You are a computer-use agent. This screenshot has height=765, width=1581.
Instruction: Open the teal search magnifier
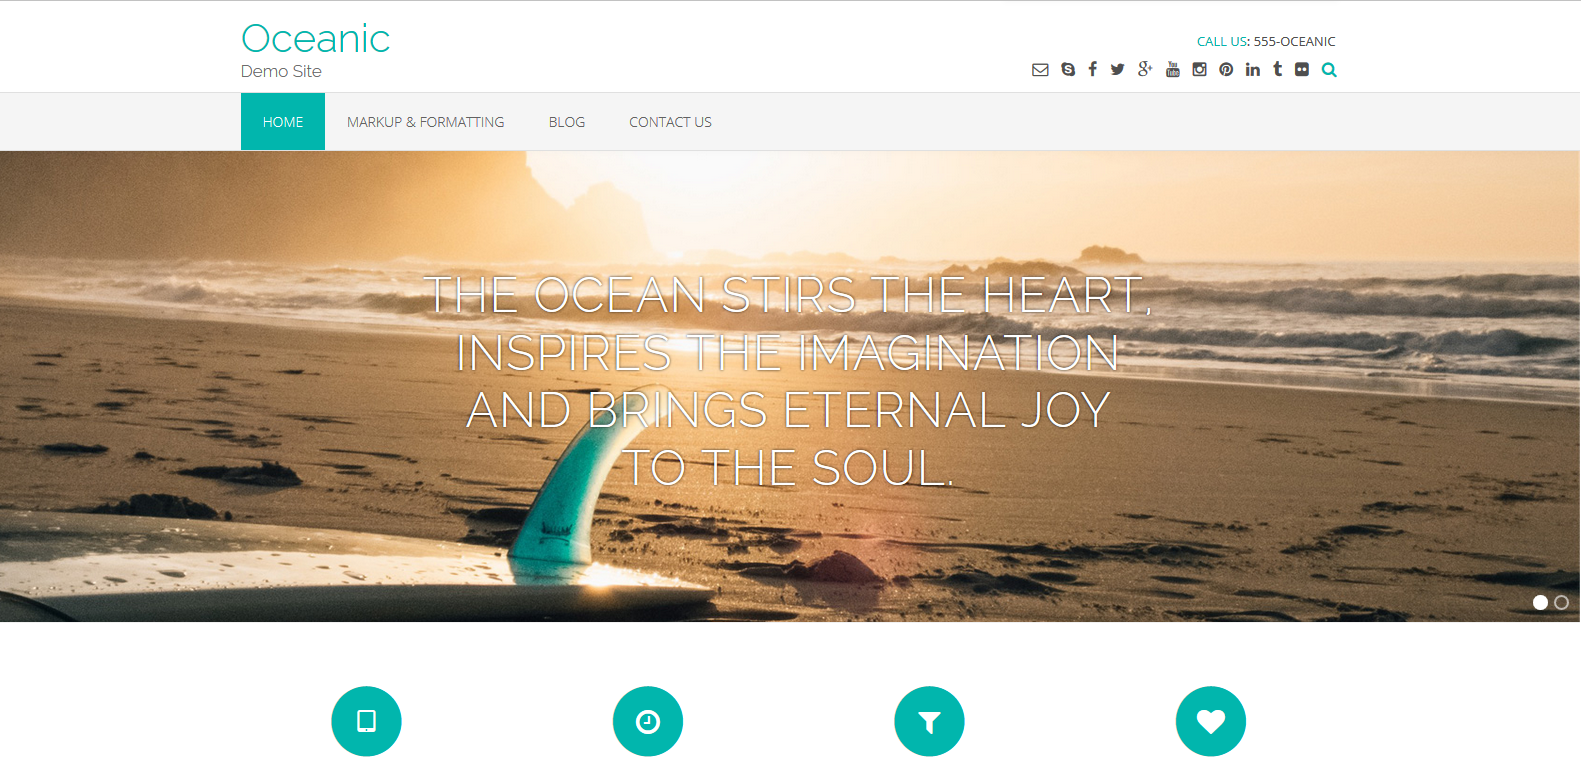click(1329, 69)
